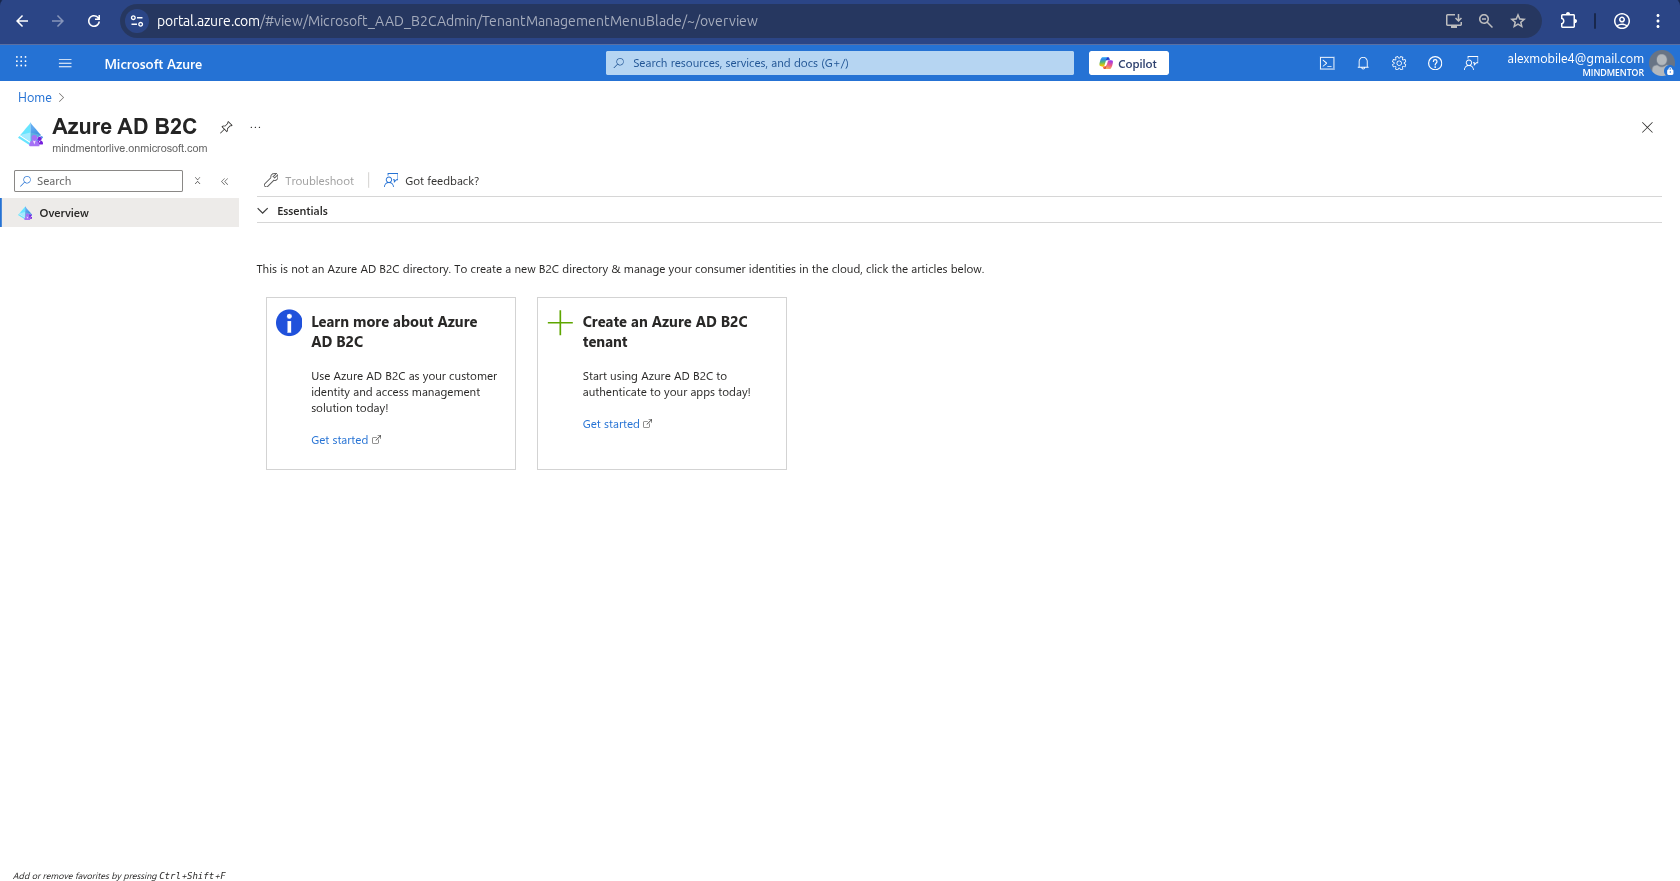Screen dimensions: 1680x881
Task: Show the portal hamburger menu
Action: point(65,63)
